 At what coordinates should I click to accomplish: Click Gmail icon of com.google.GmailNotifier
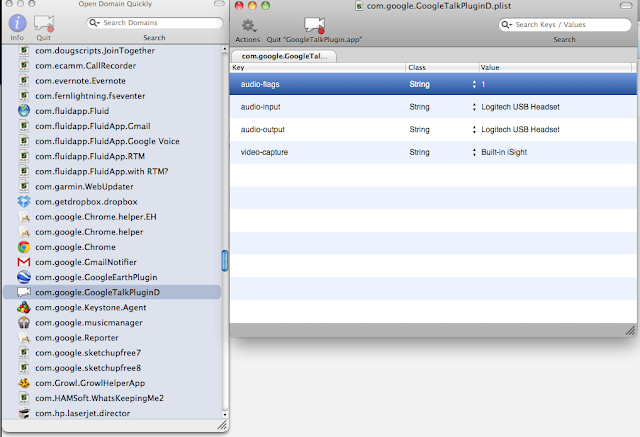[24, 262]
